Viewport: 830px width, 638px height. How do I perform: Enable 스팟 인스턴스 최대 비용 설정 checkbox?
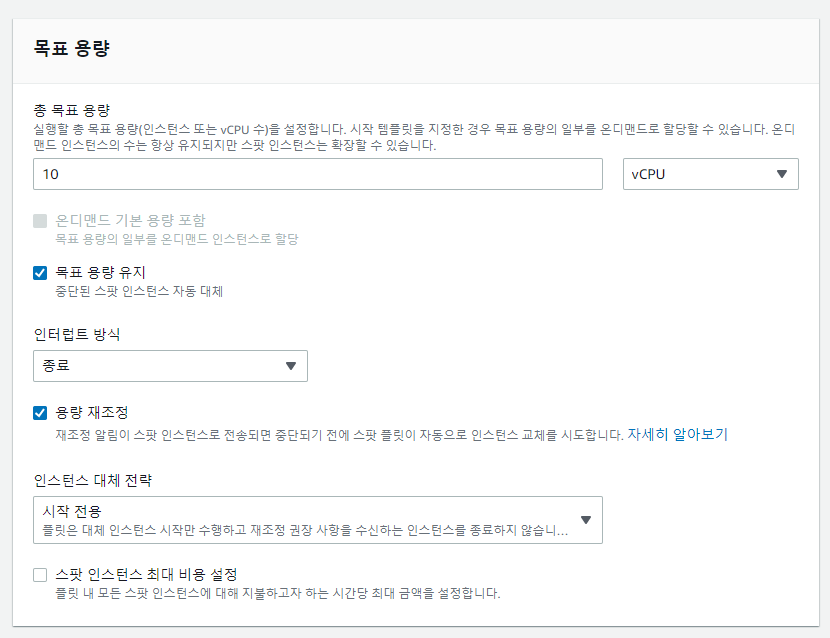click(40, 574)
